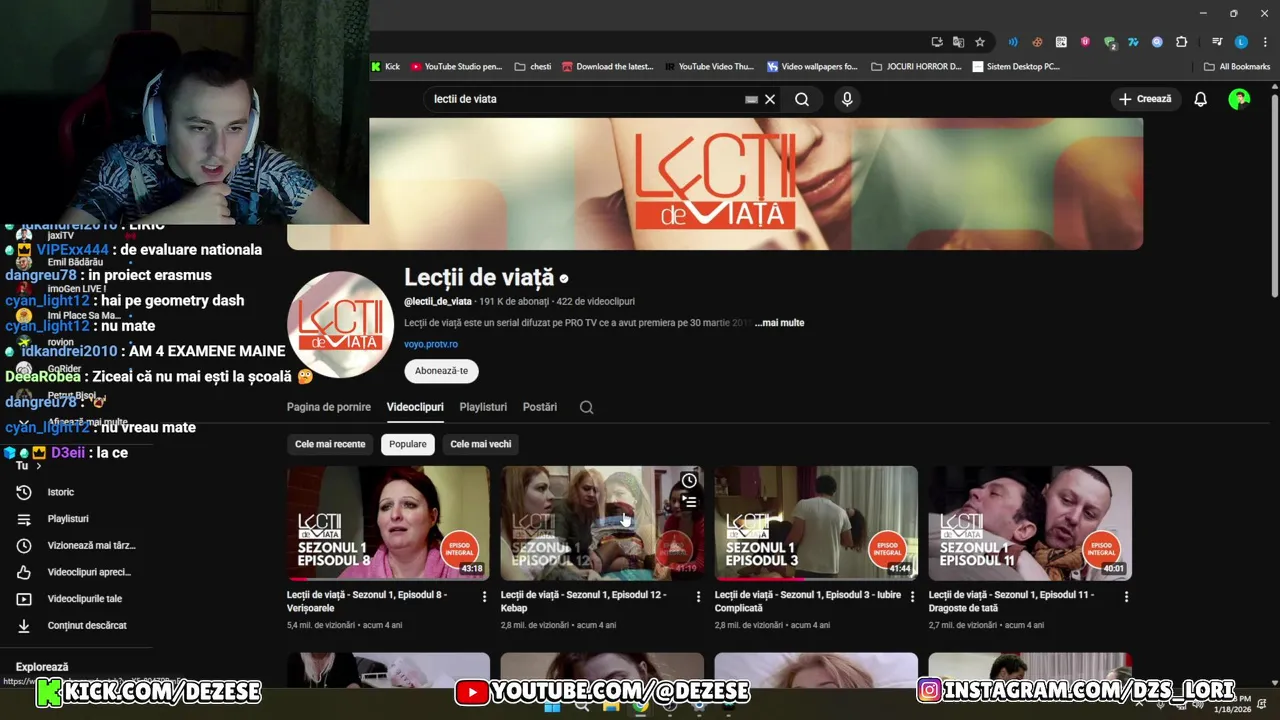
Task: Open the media control playlist icon in toolbar
Action: point(1217,42)
